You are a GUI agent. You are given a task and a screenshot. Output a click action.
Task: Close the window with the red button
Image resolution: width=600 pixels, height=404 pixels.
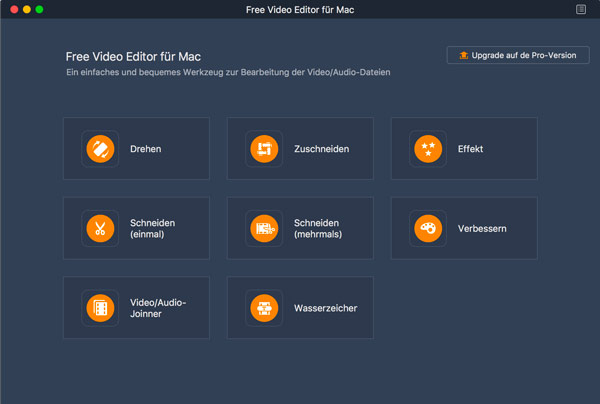(x=14, y=10)
